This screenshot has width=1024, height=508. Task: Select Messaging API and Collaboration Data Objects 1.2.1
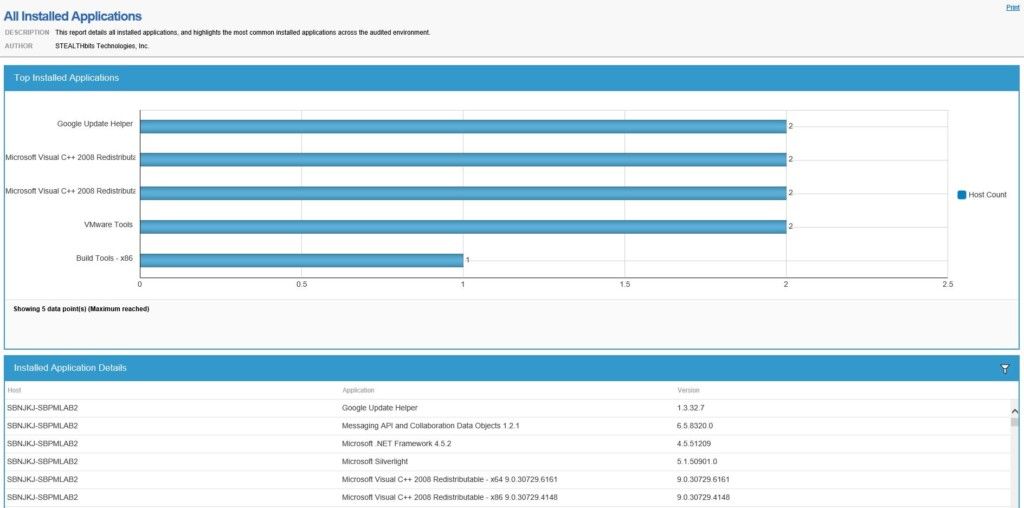point(430,426)
